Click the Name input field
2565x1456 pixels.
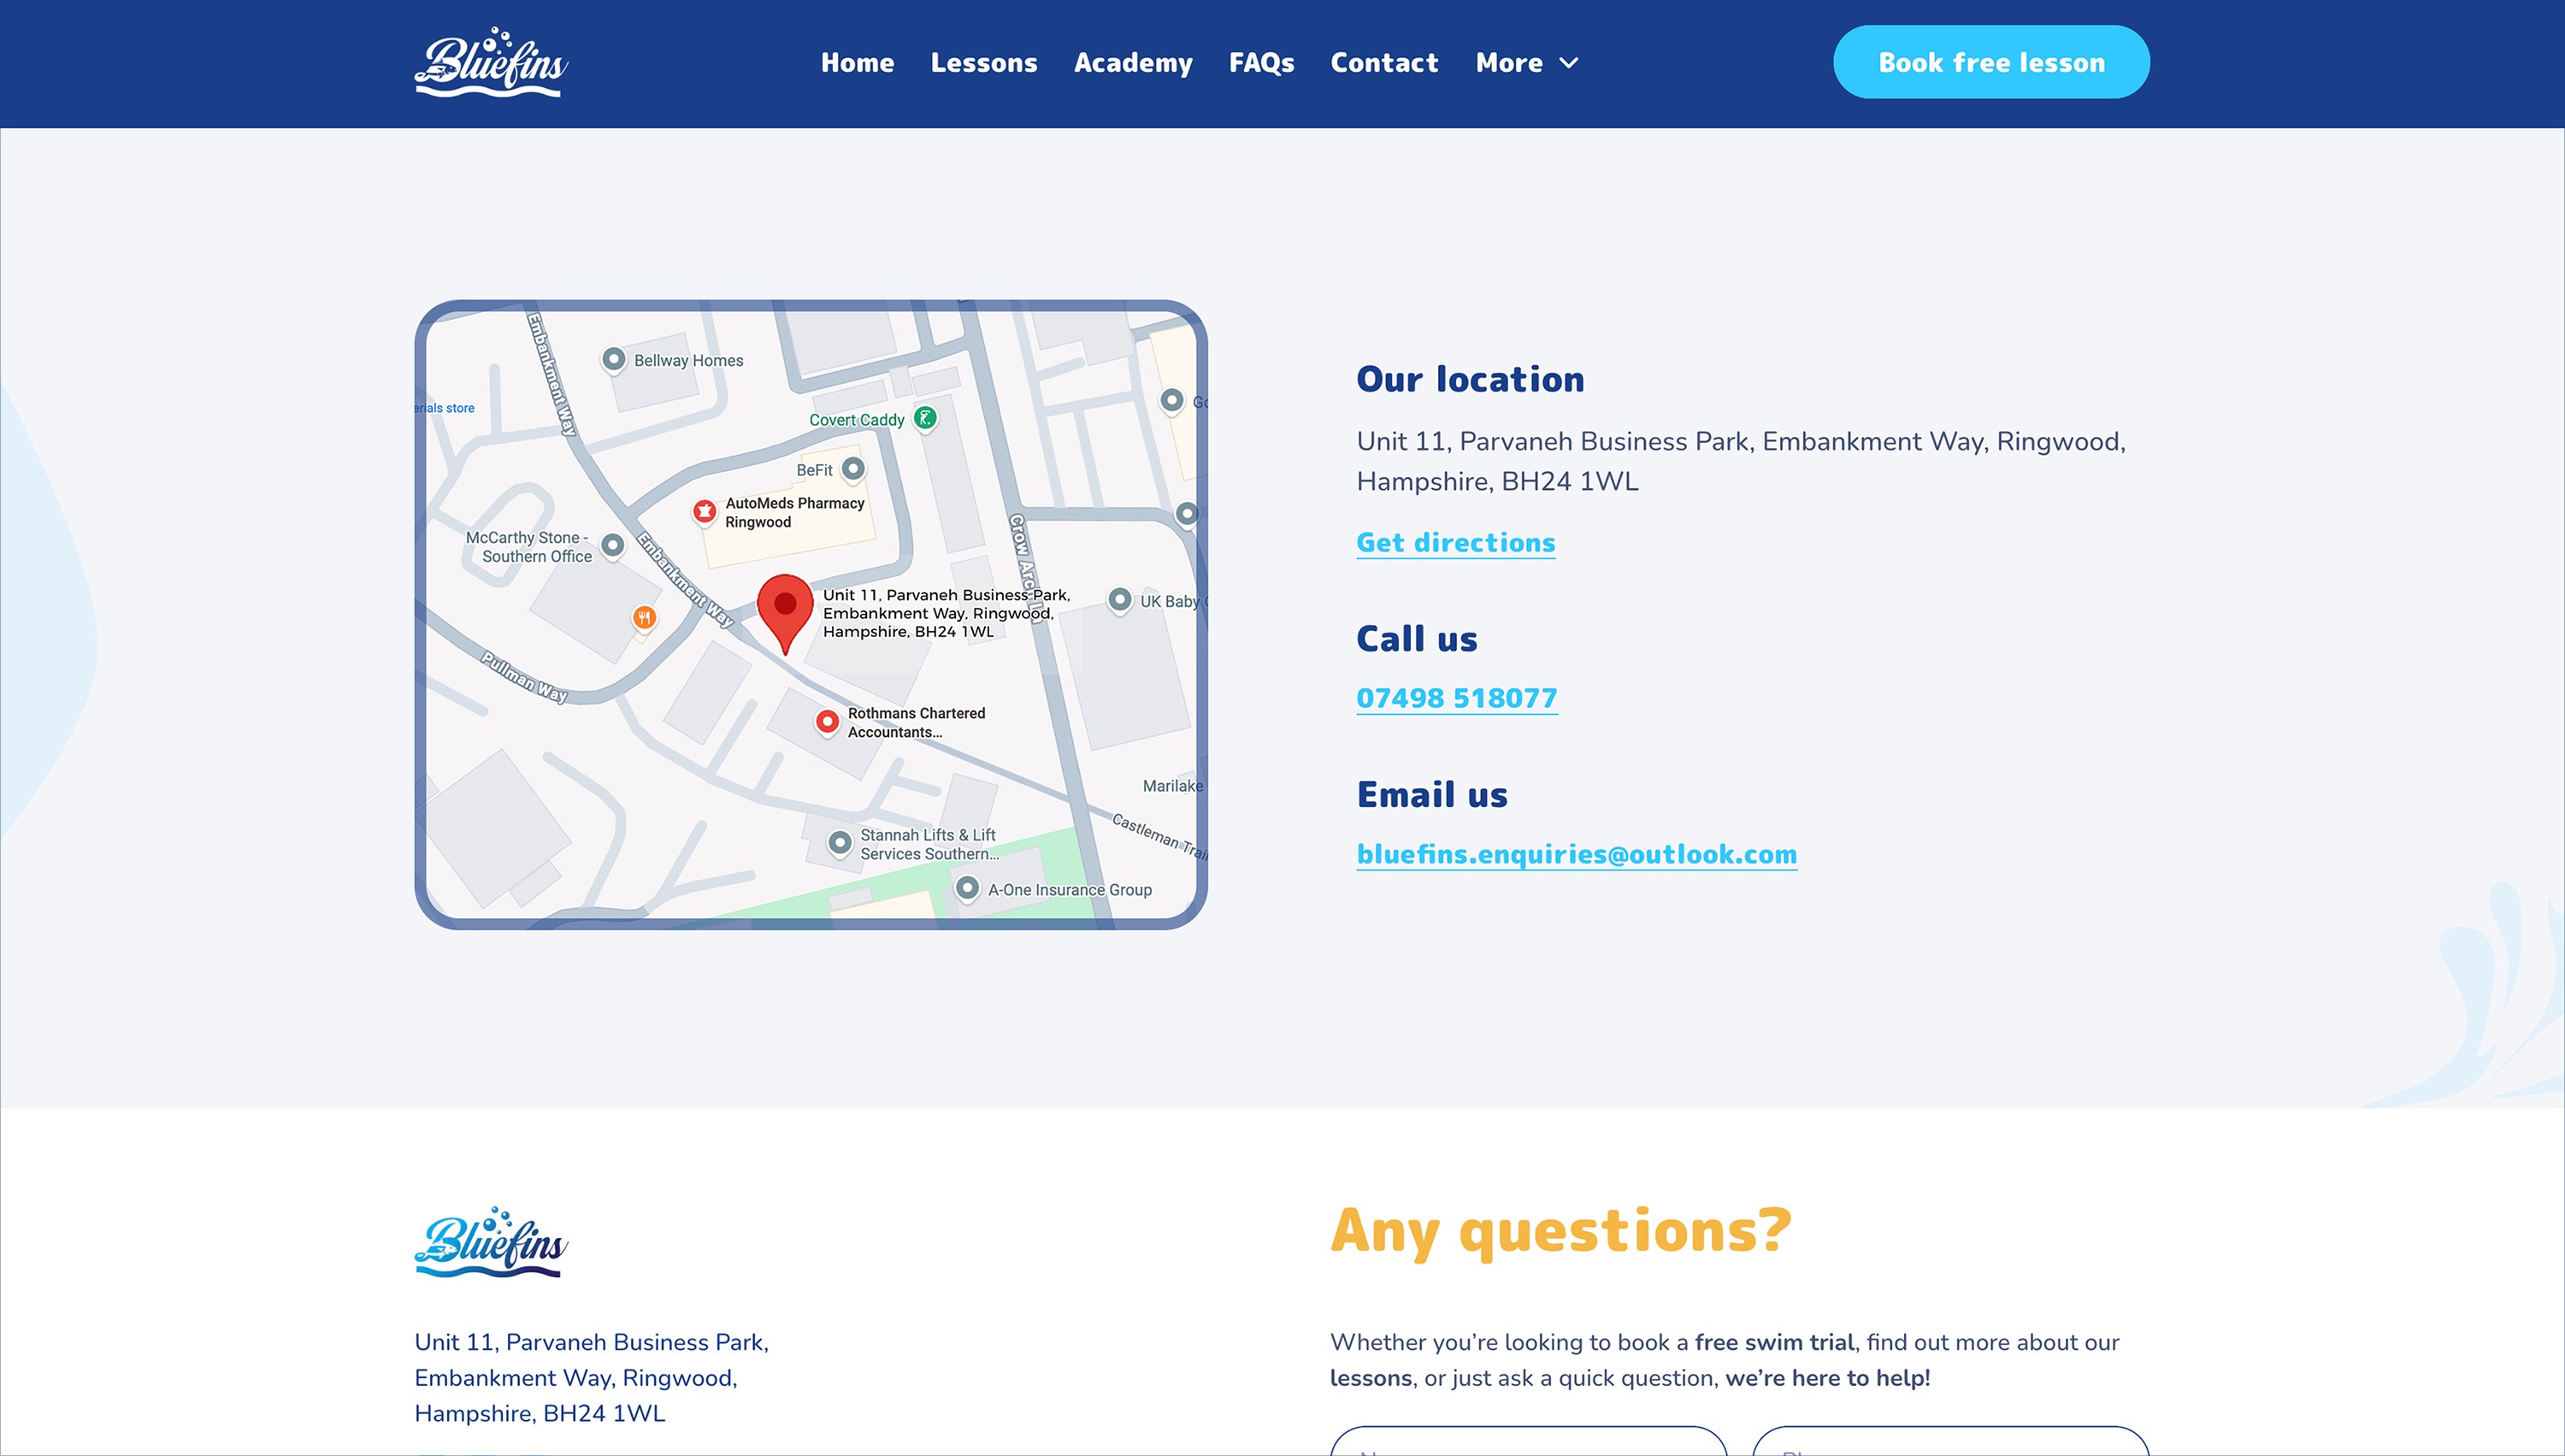coord(1528,1447)
